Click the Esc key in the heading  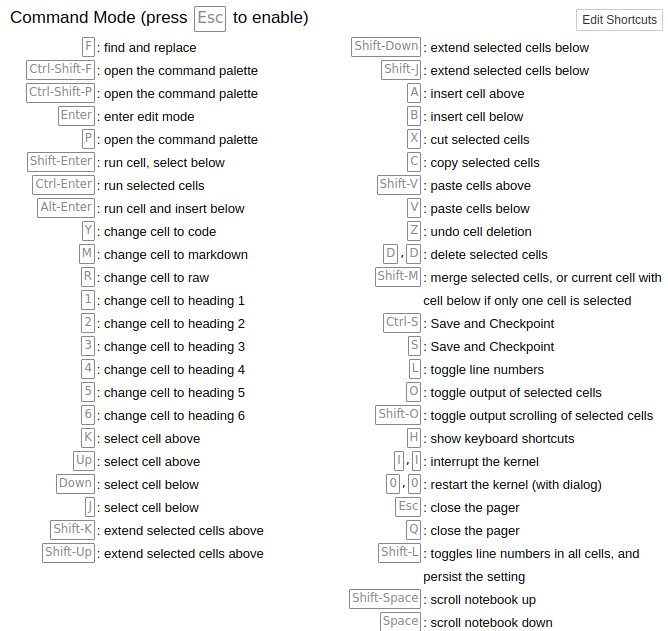(x=210, y=19)
